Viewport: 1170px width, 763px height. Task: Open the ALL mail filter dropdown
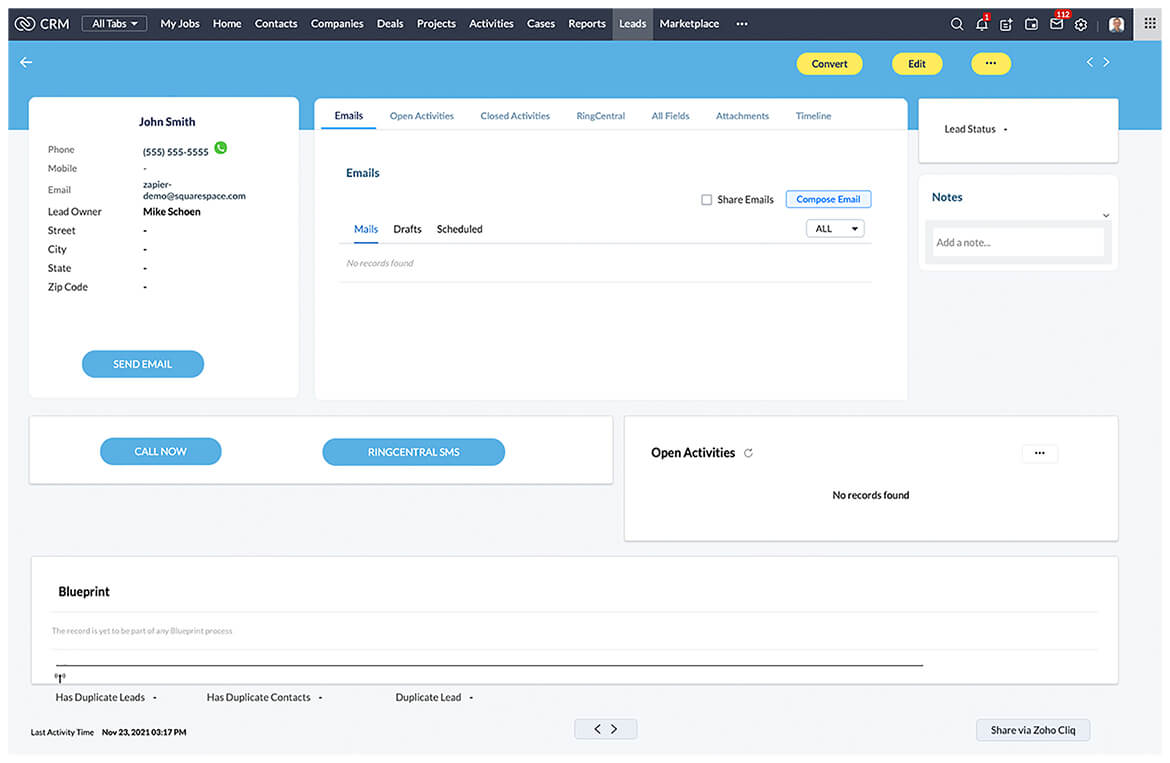click(835, 229)
